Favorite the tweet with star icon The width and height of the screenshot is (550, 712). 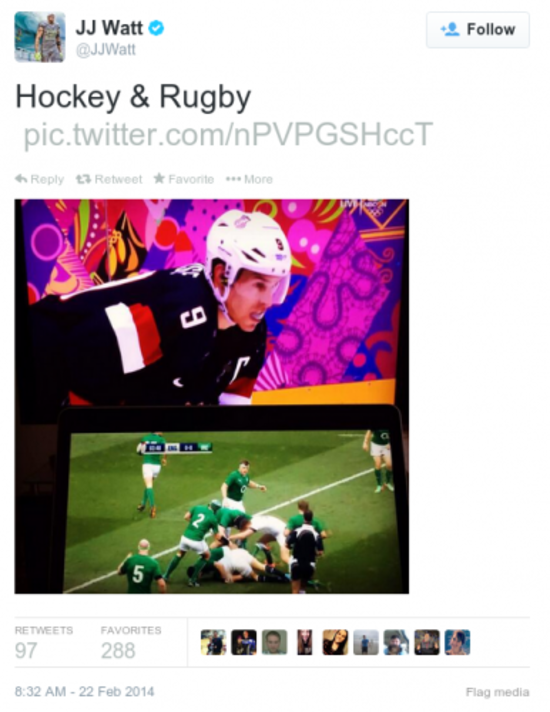pos(183,179)
